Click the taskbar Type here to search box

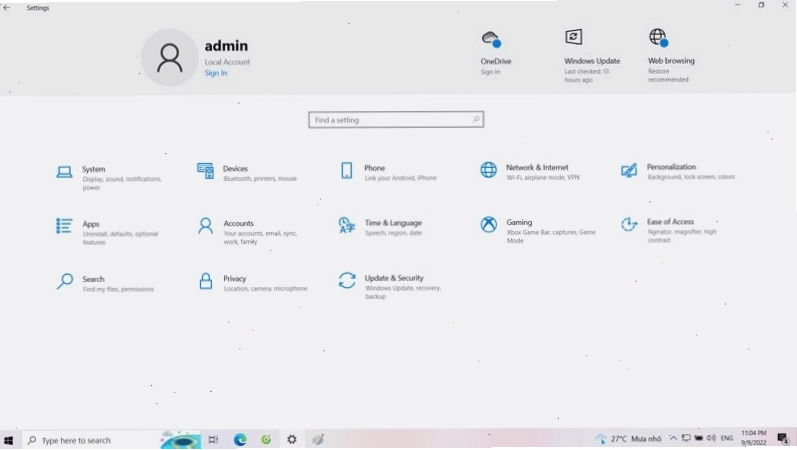pos(90,440)
